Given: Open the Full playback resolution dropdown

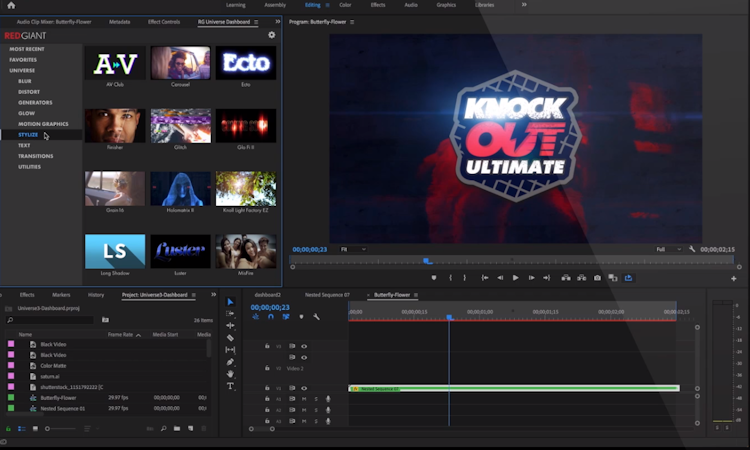Looking at the screenshot, I should [x=668, y=249].
